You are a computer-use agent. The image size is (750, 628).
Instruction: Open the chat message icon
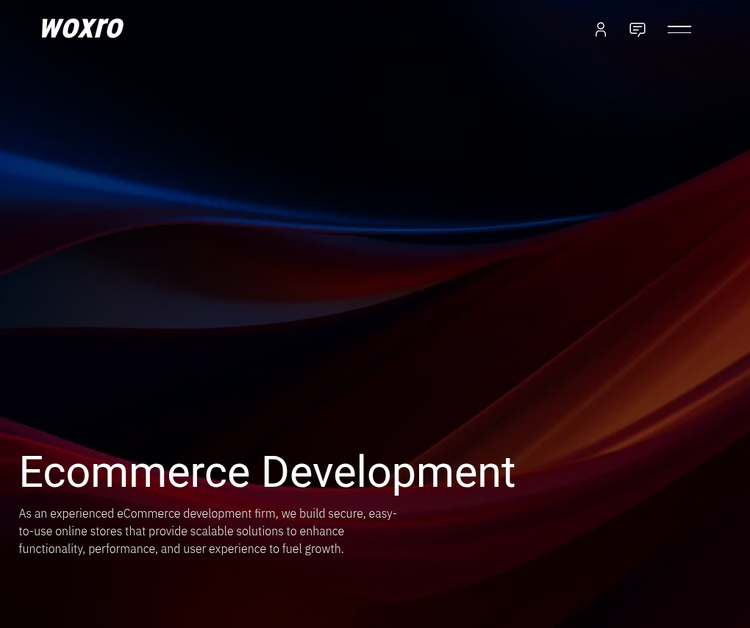click(637, 29)
